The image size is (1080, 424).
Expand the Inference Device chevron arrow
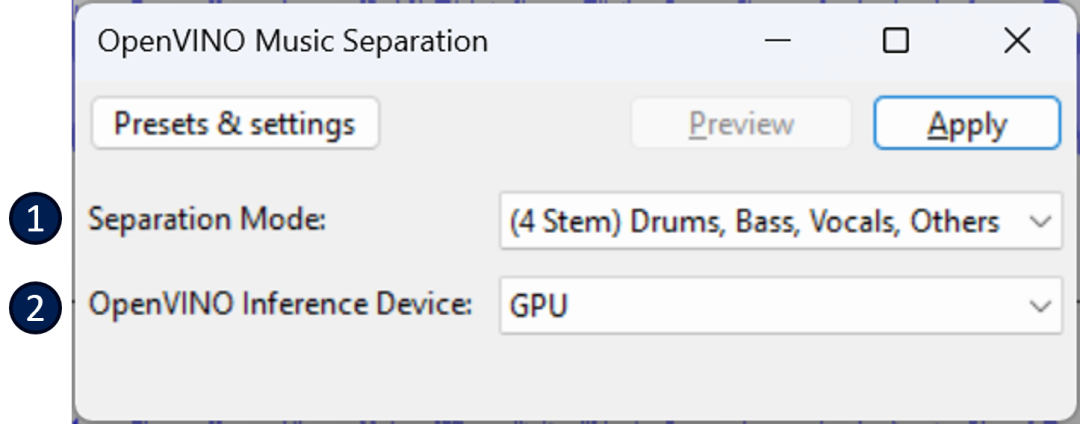[1040, 306]
